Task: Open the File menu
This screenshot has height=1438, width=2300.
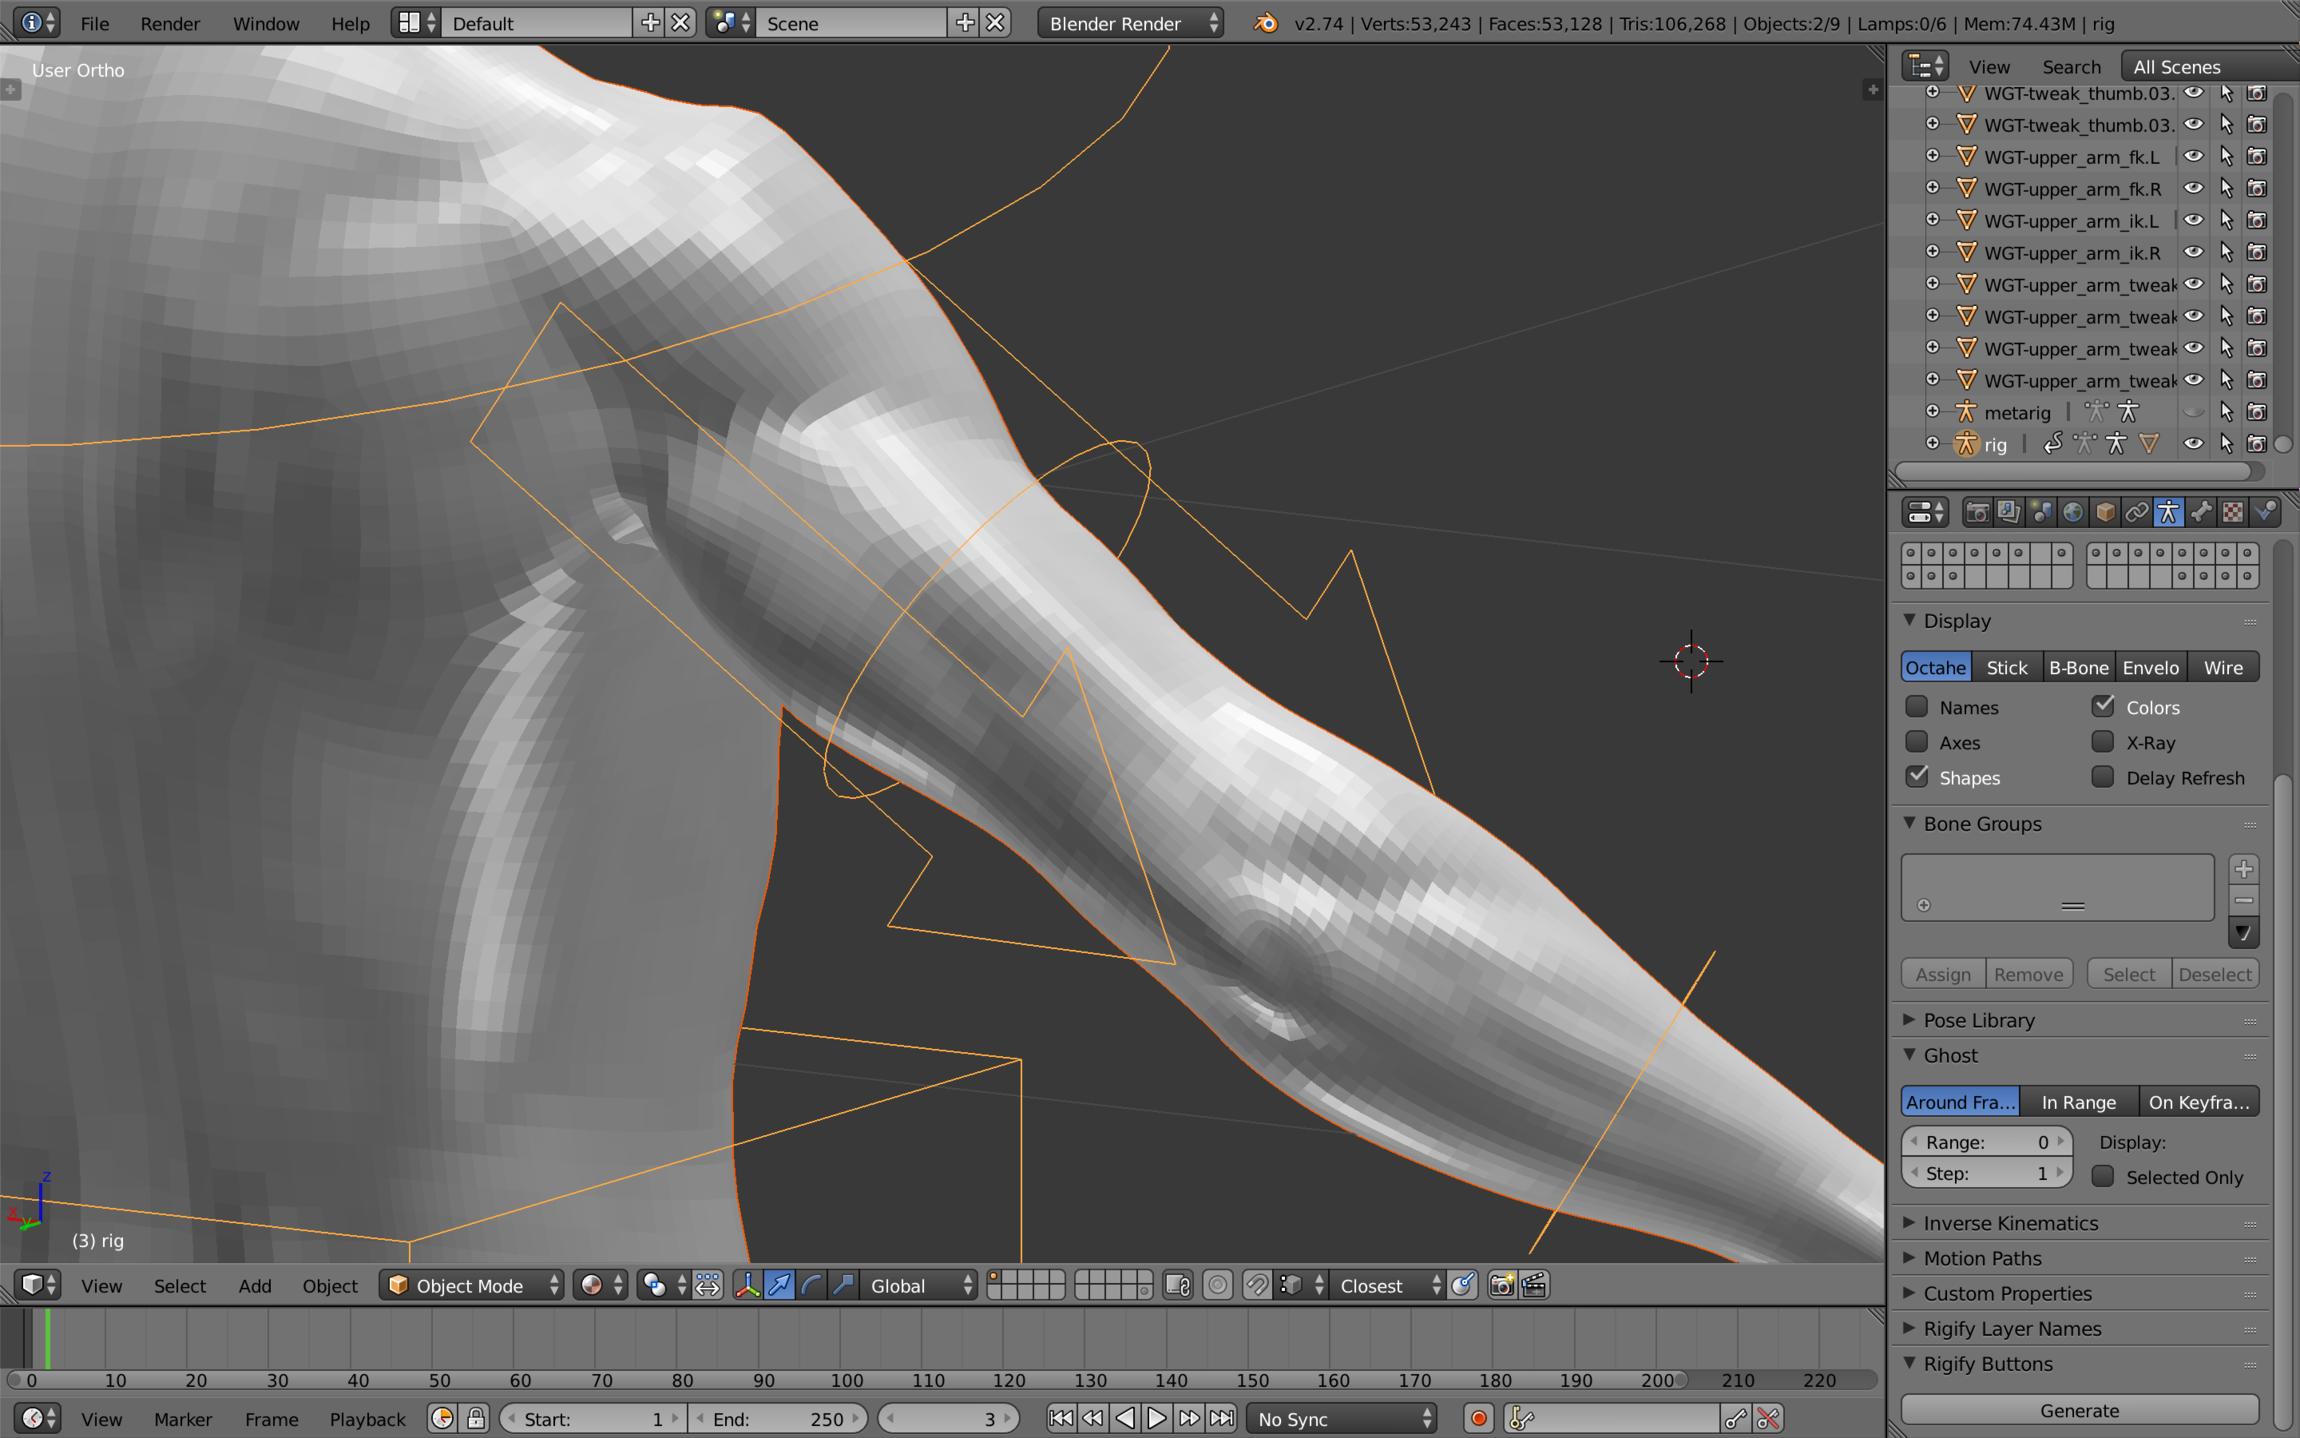Action: tap(94, 23)
